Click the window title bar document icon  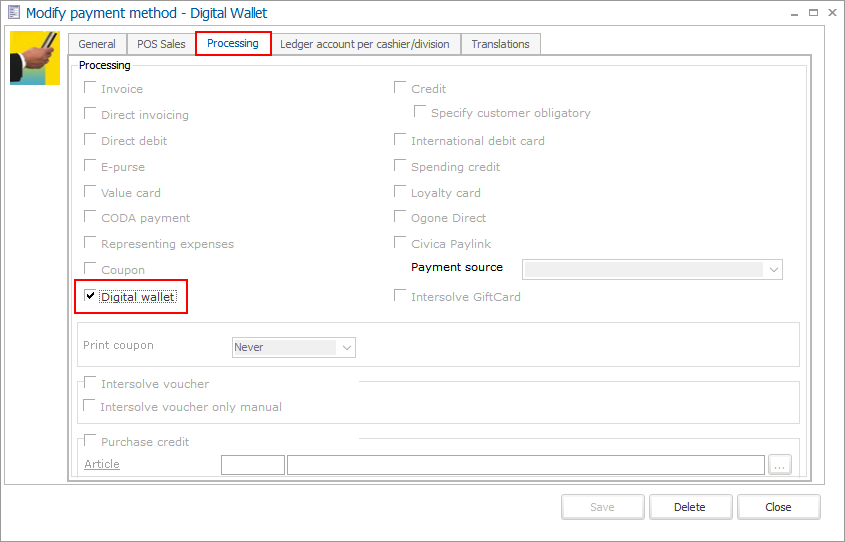13,13
